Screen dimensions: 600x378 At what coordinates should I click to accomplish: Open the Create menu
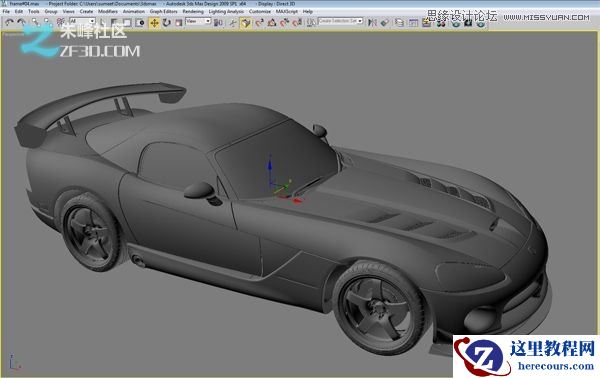86,11
